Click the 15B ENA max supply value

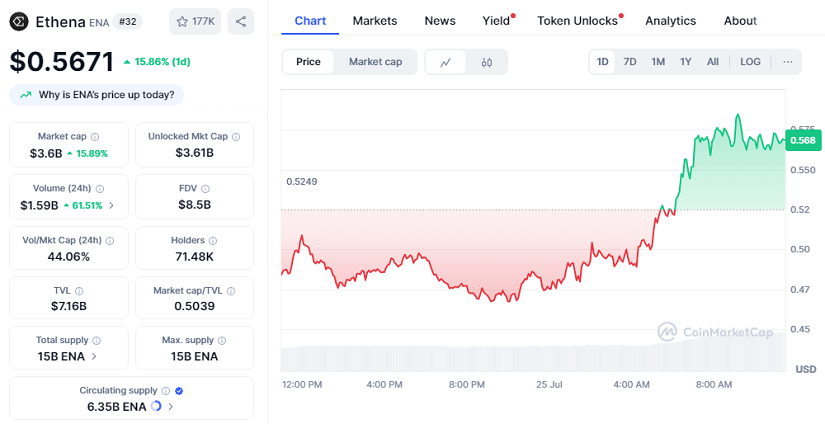(x=194, y=356)
